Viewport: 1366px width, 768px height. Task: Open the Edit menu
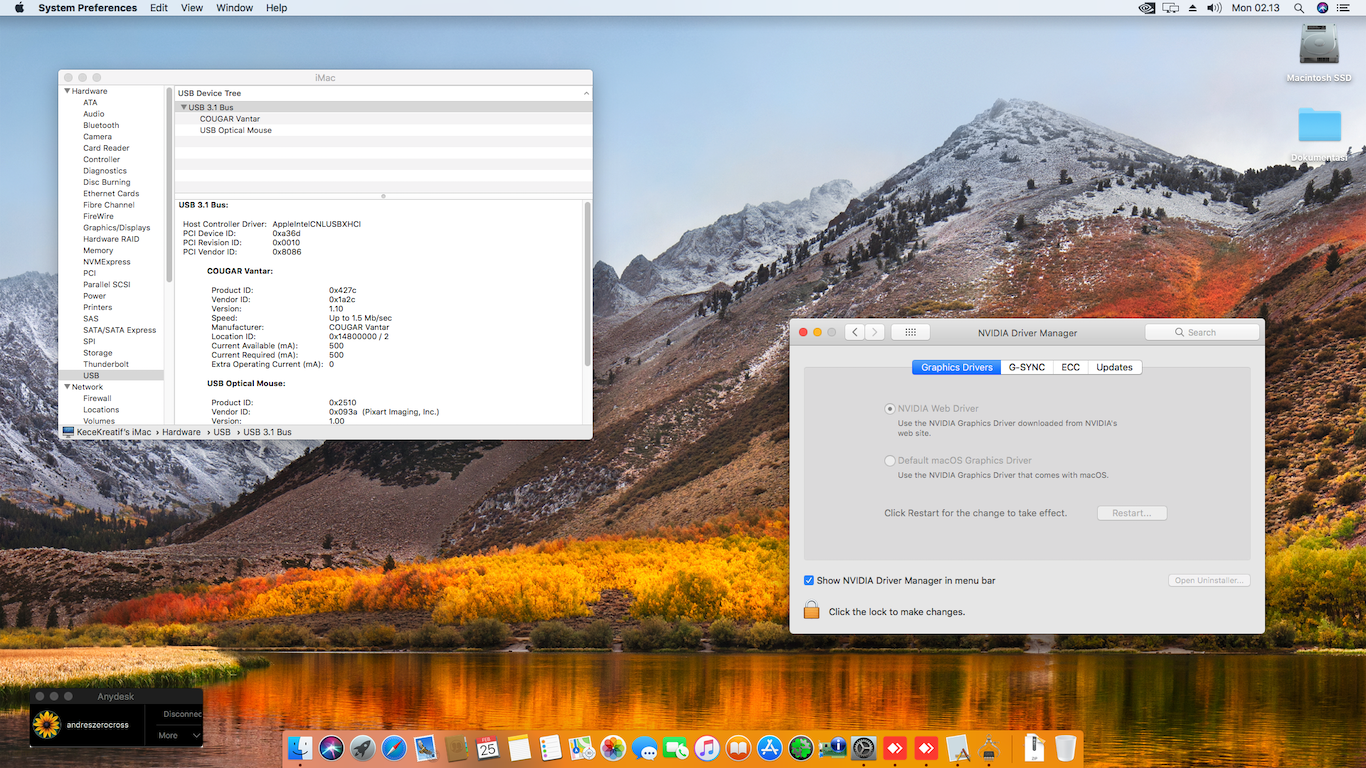(x=159, y=8)
